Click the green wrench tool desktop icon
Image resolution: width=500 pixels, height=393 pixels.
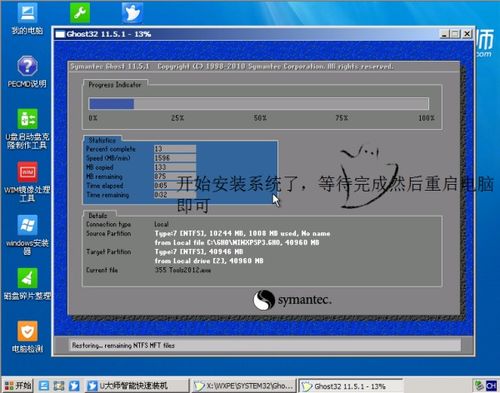tap(80, 13)
